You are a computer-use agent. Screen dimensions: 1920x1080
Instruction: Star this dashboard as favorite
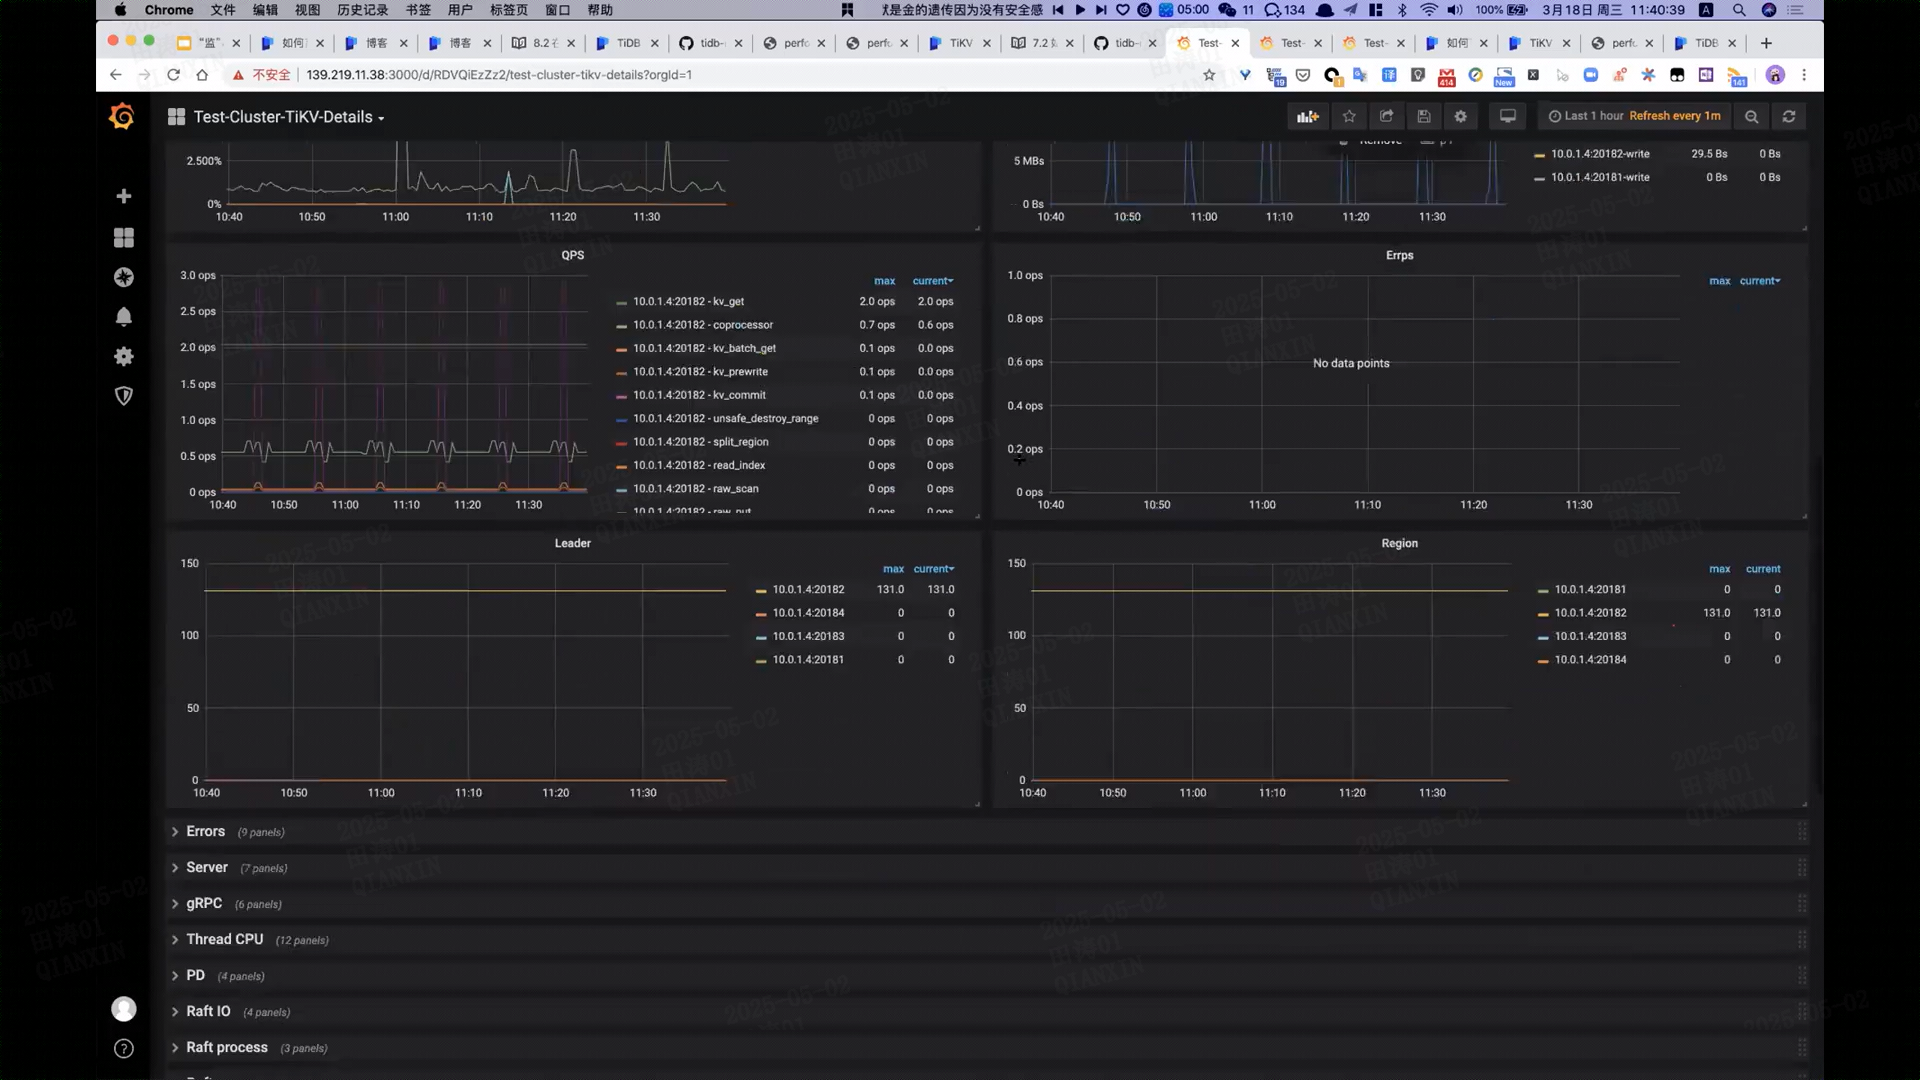[1349, 117]
